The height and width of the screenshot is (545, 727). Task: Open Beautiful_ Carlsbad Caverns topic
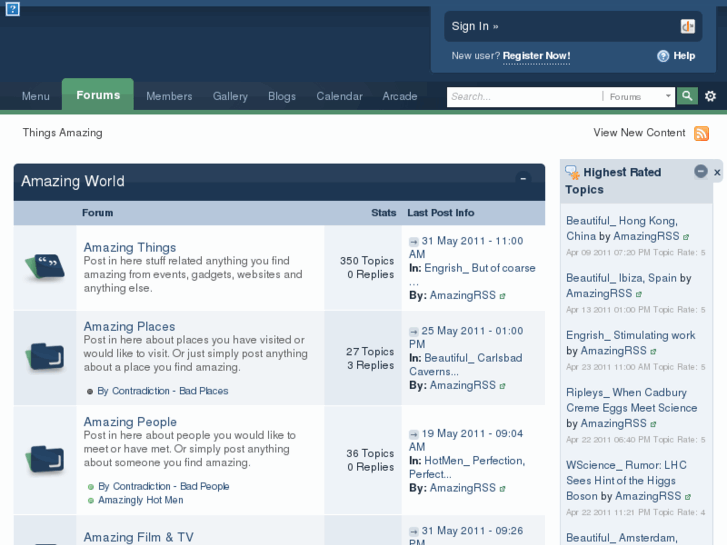(466, 365)
